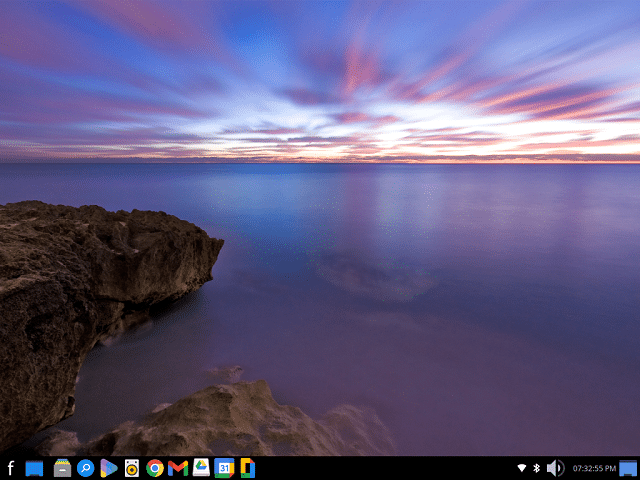The image size is (640, 480).
Task: Open the volume speaker control
Action: (555, 468)
